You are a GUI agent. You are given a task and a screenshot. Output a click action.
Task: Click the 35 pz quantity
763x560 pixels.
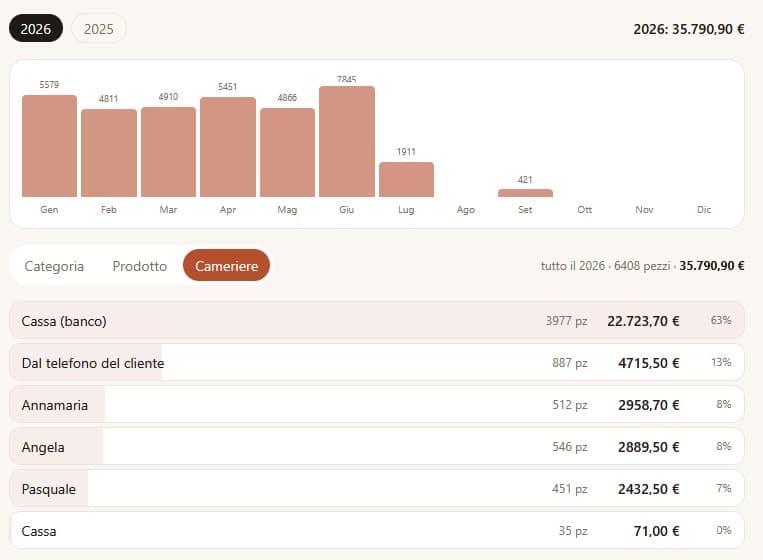(x=573, y=531)
